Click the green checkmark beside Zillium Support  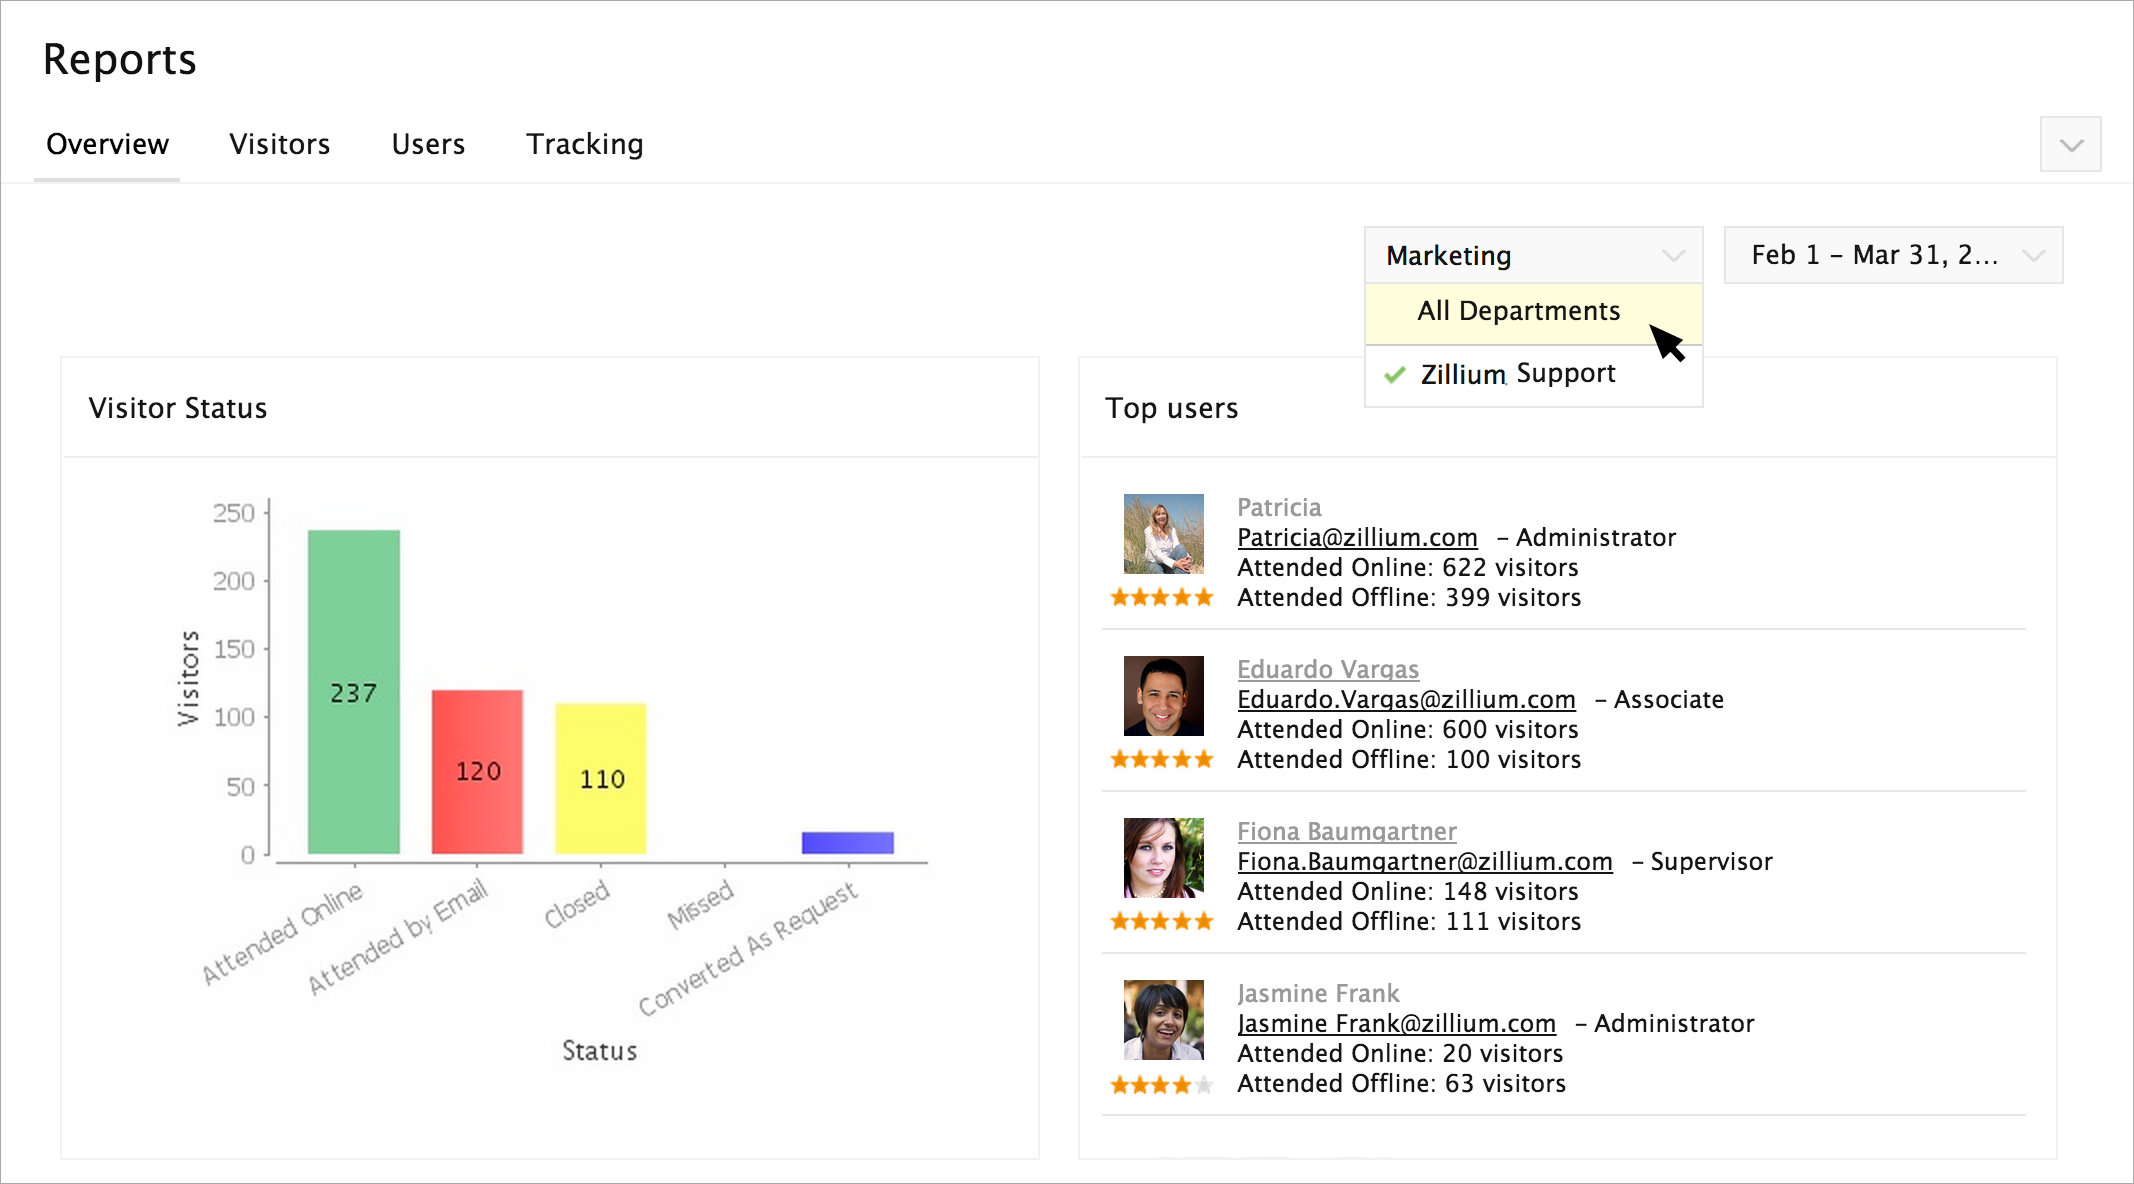pyautogui.click(x=1395, y=375)
